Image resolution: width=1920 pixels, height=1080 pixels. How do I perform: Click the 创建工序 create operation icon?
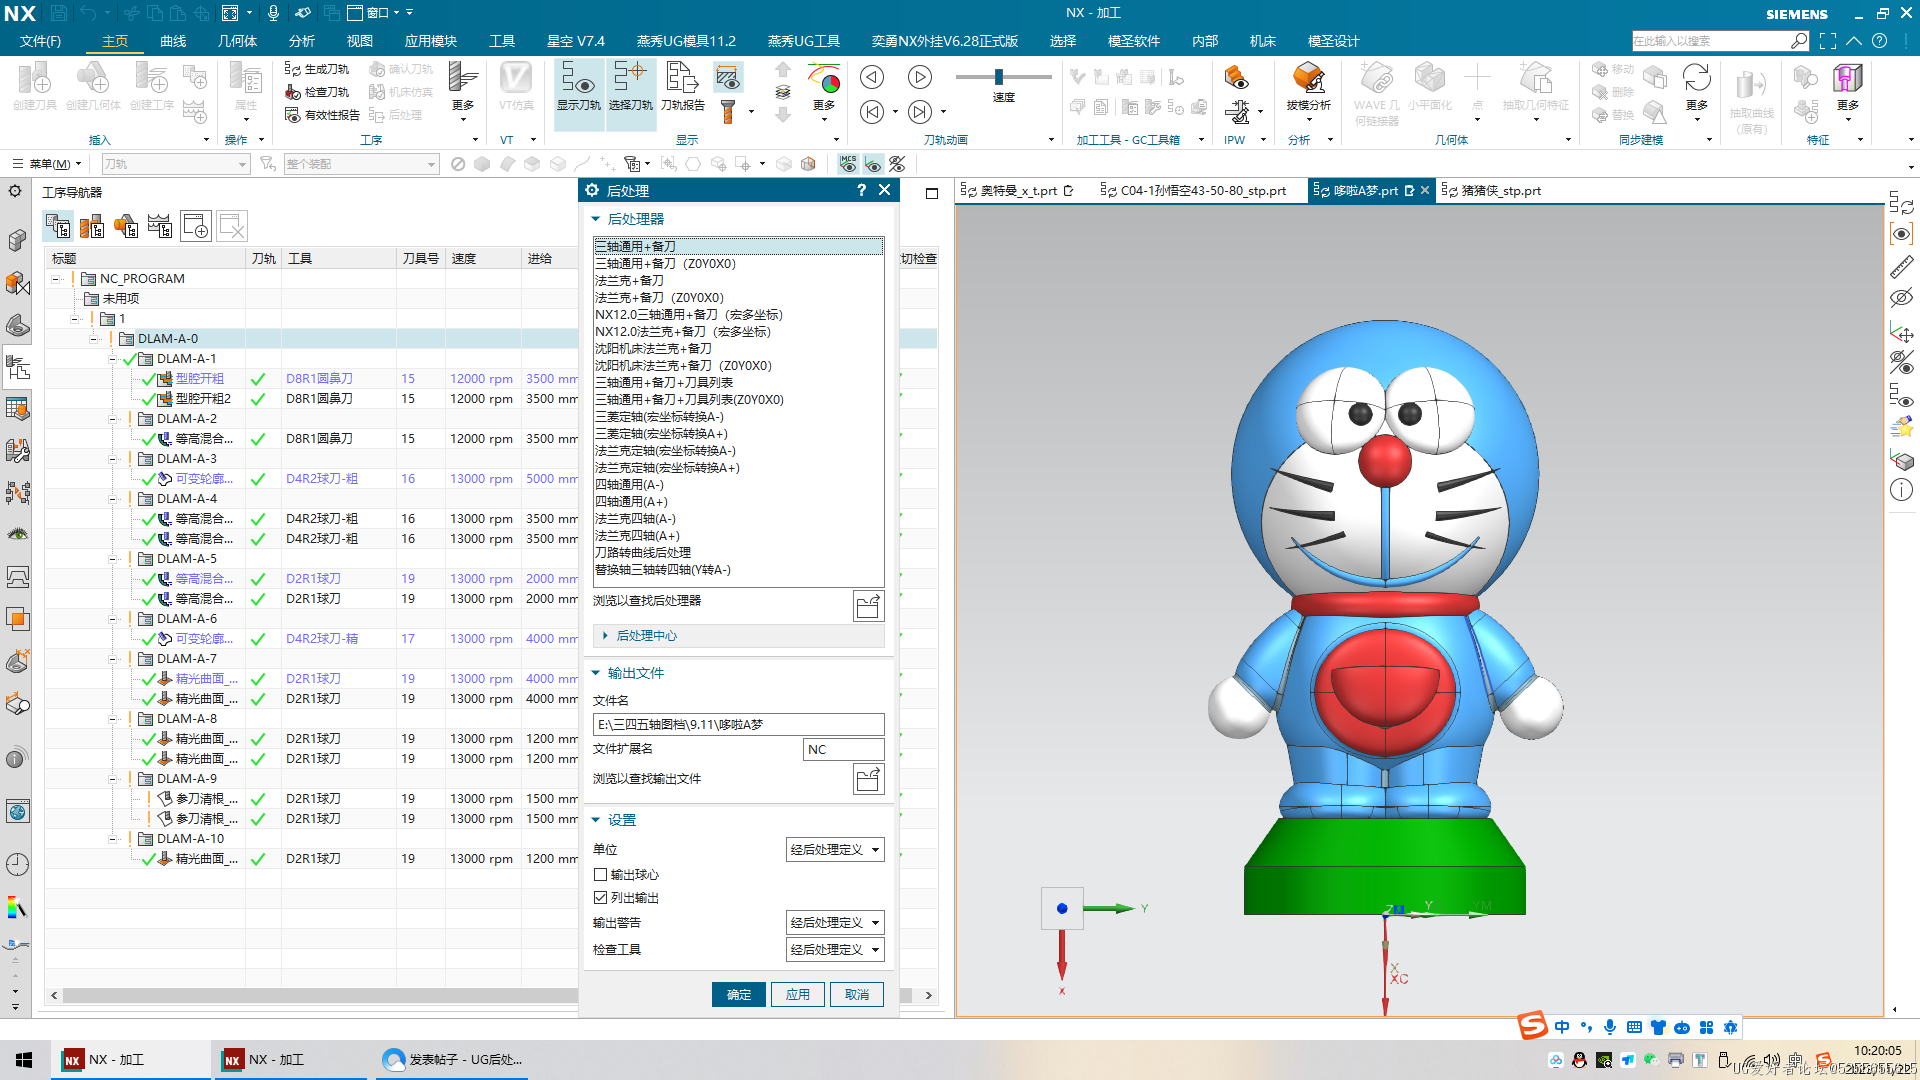coord(152,86)
